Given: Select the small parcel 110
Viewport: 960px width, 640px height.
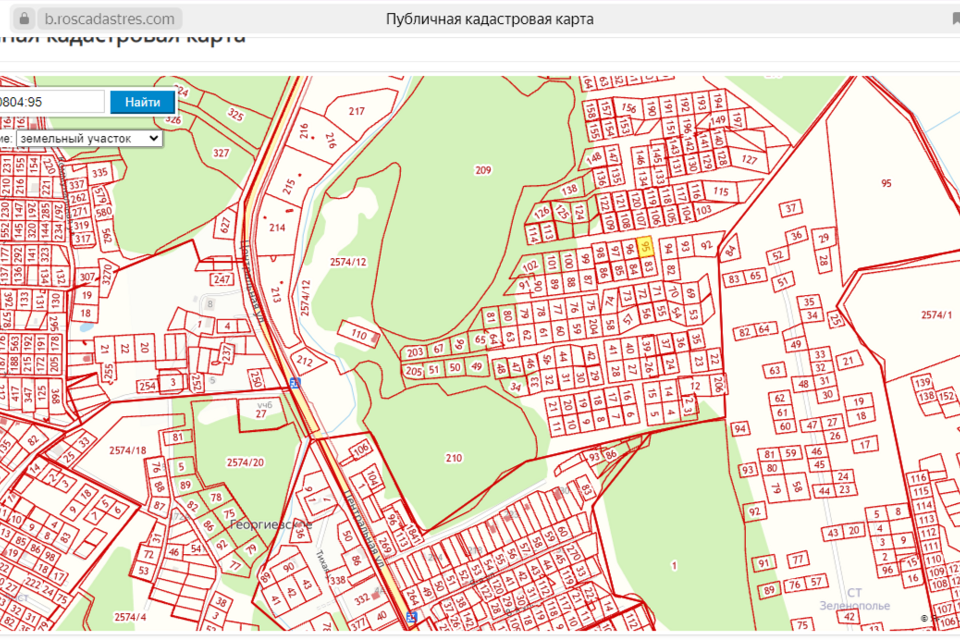Looking at the screenshot, I should 359,335.
